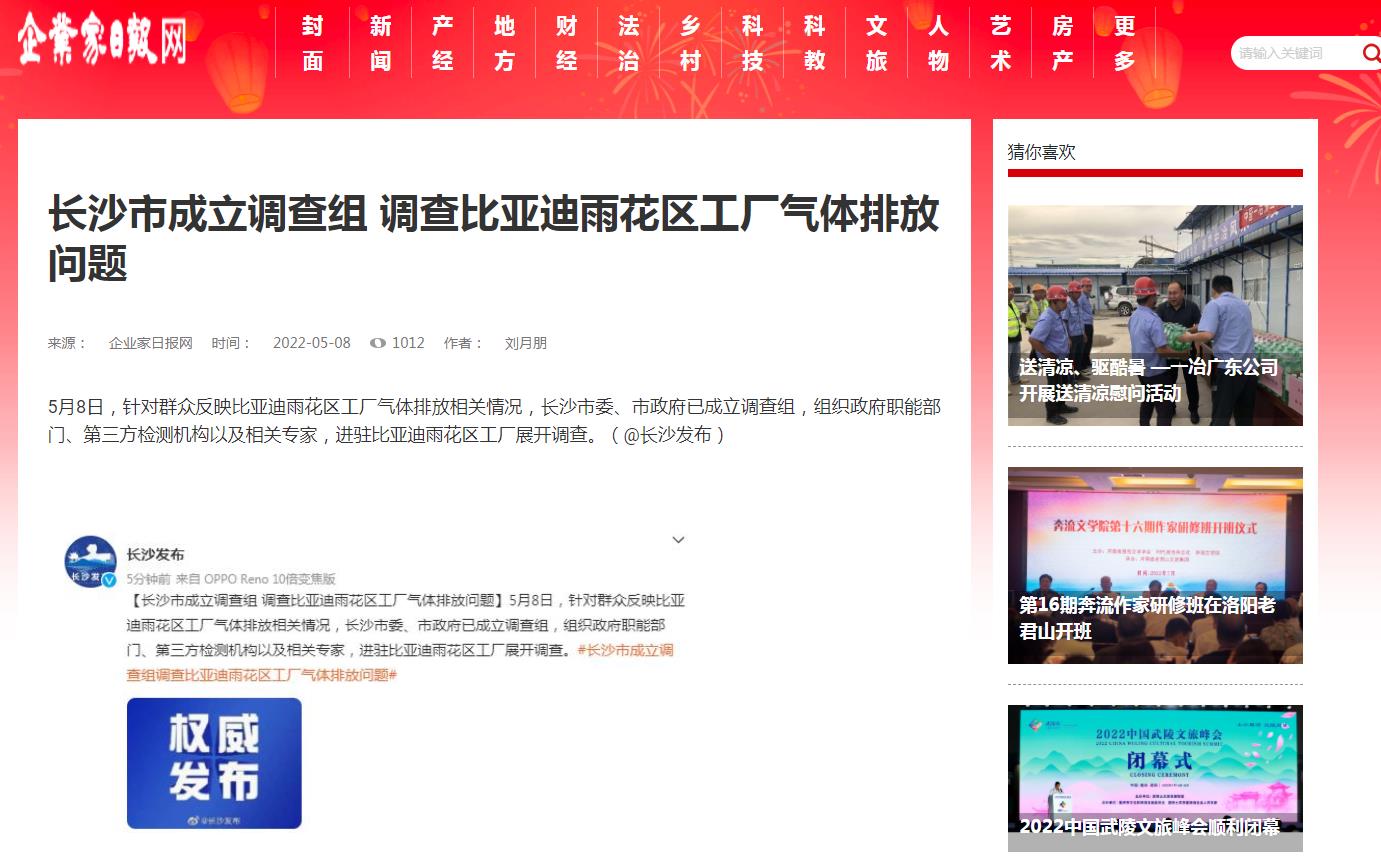Screen dimensions: 1381x861
Task: Open the 2022中国武陵文旅峰会顺利闭幕 title
Action: tap(1149, 827)
